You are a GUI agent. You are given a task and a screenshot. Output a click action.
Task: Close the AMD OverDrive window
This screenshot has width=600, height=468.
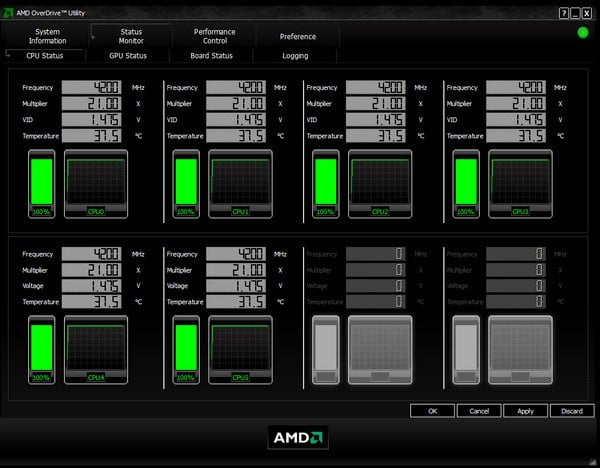click(x=587, y=13)
